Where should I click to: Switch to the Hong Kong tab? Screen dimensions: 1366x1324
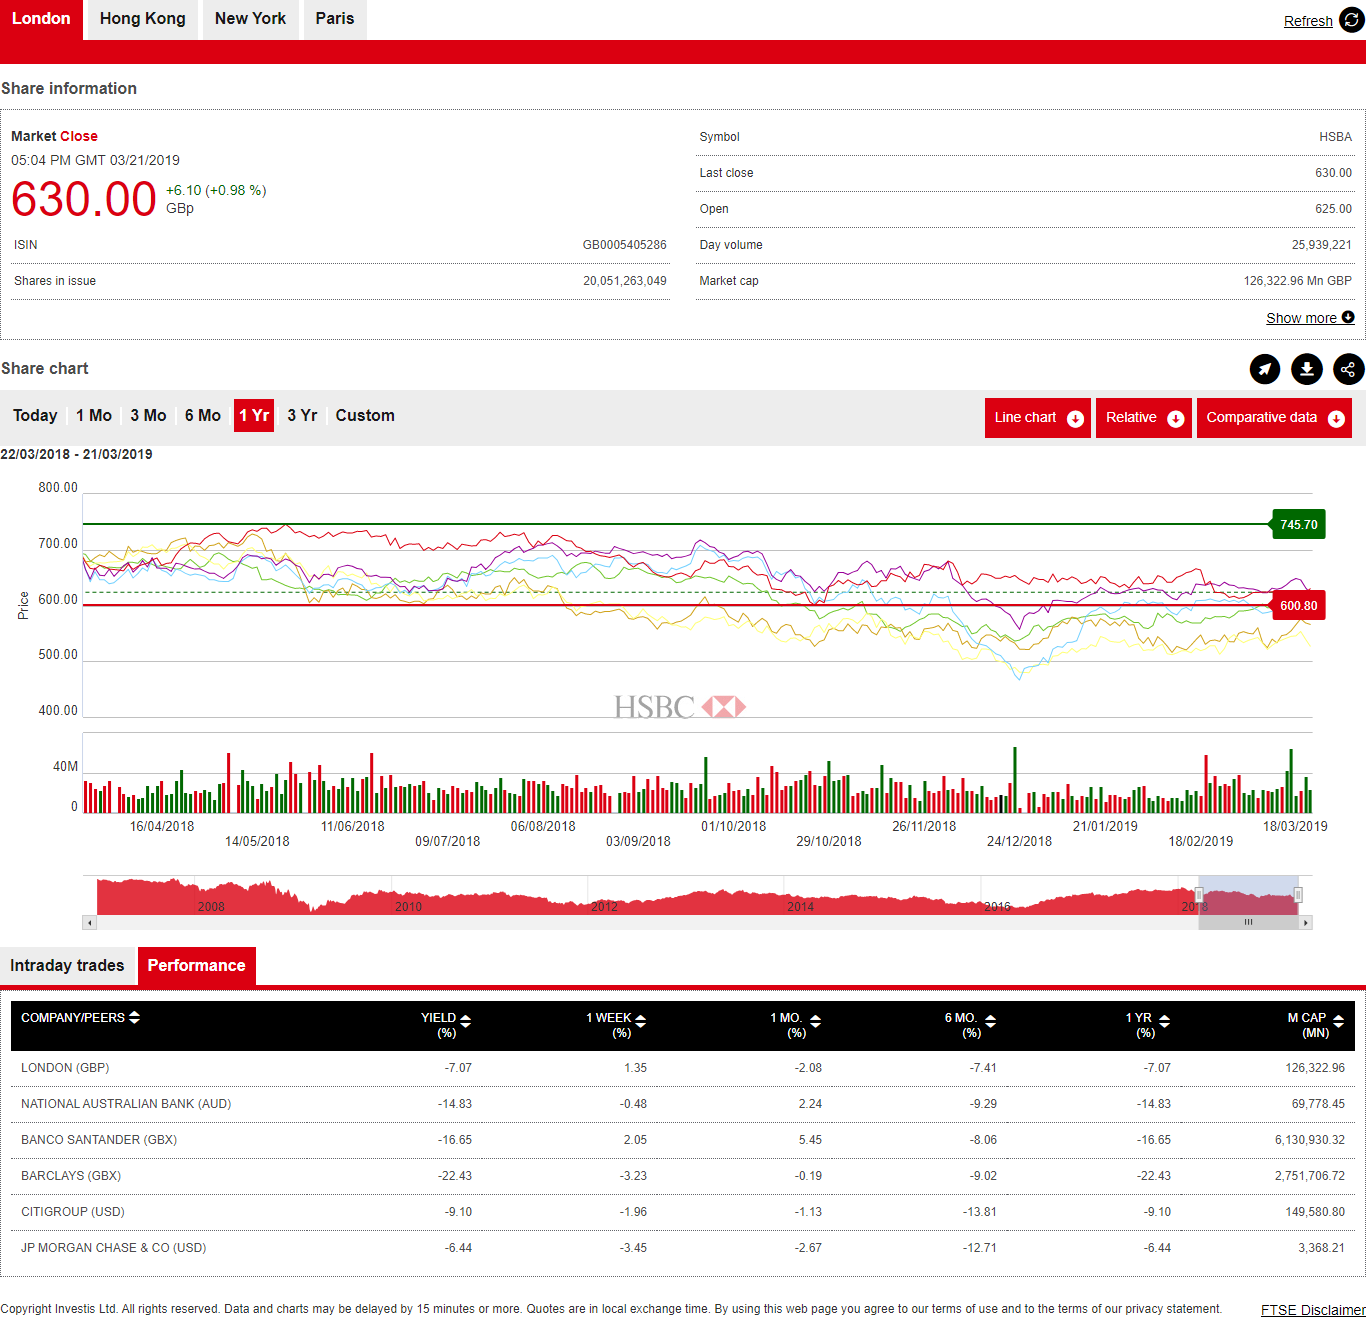pos(143,19)
